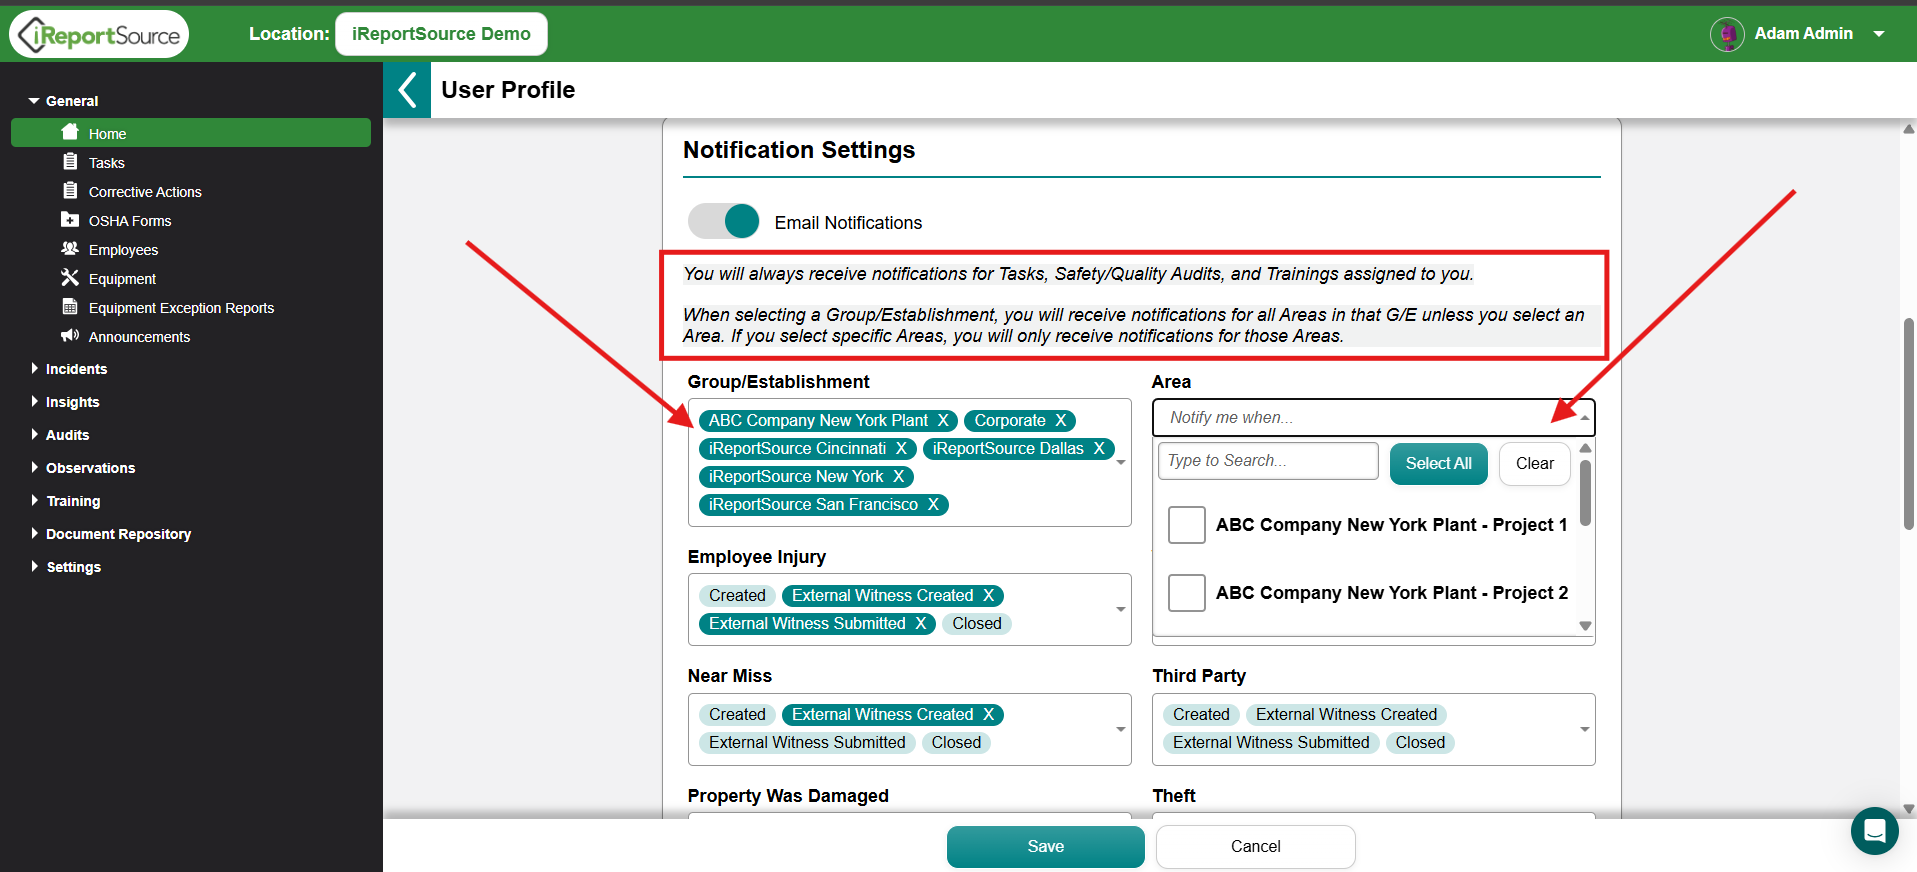Open the iReportSource Demo location selector
1917x872 pixels.
441,34
